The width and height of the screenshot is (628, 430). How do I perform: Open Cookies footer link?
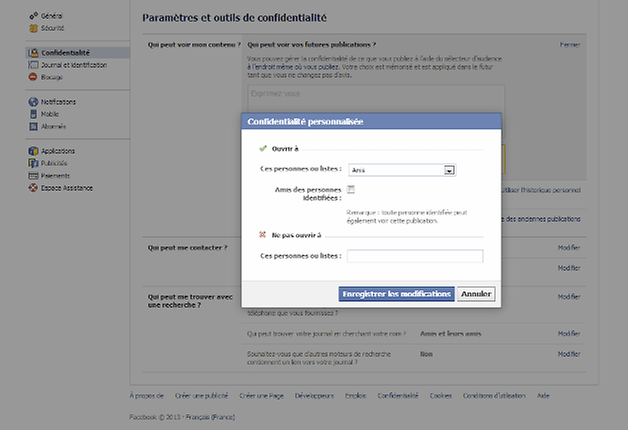441,396
